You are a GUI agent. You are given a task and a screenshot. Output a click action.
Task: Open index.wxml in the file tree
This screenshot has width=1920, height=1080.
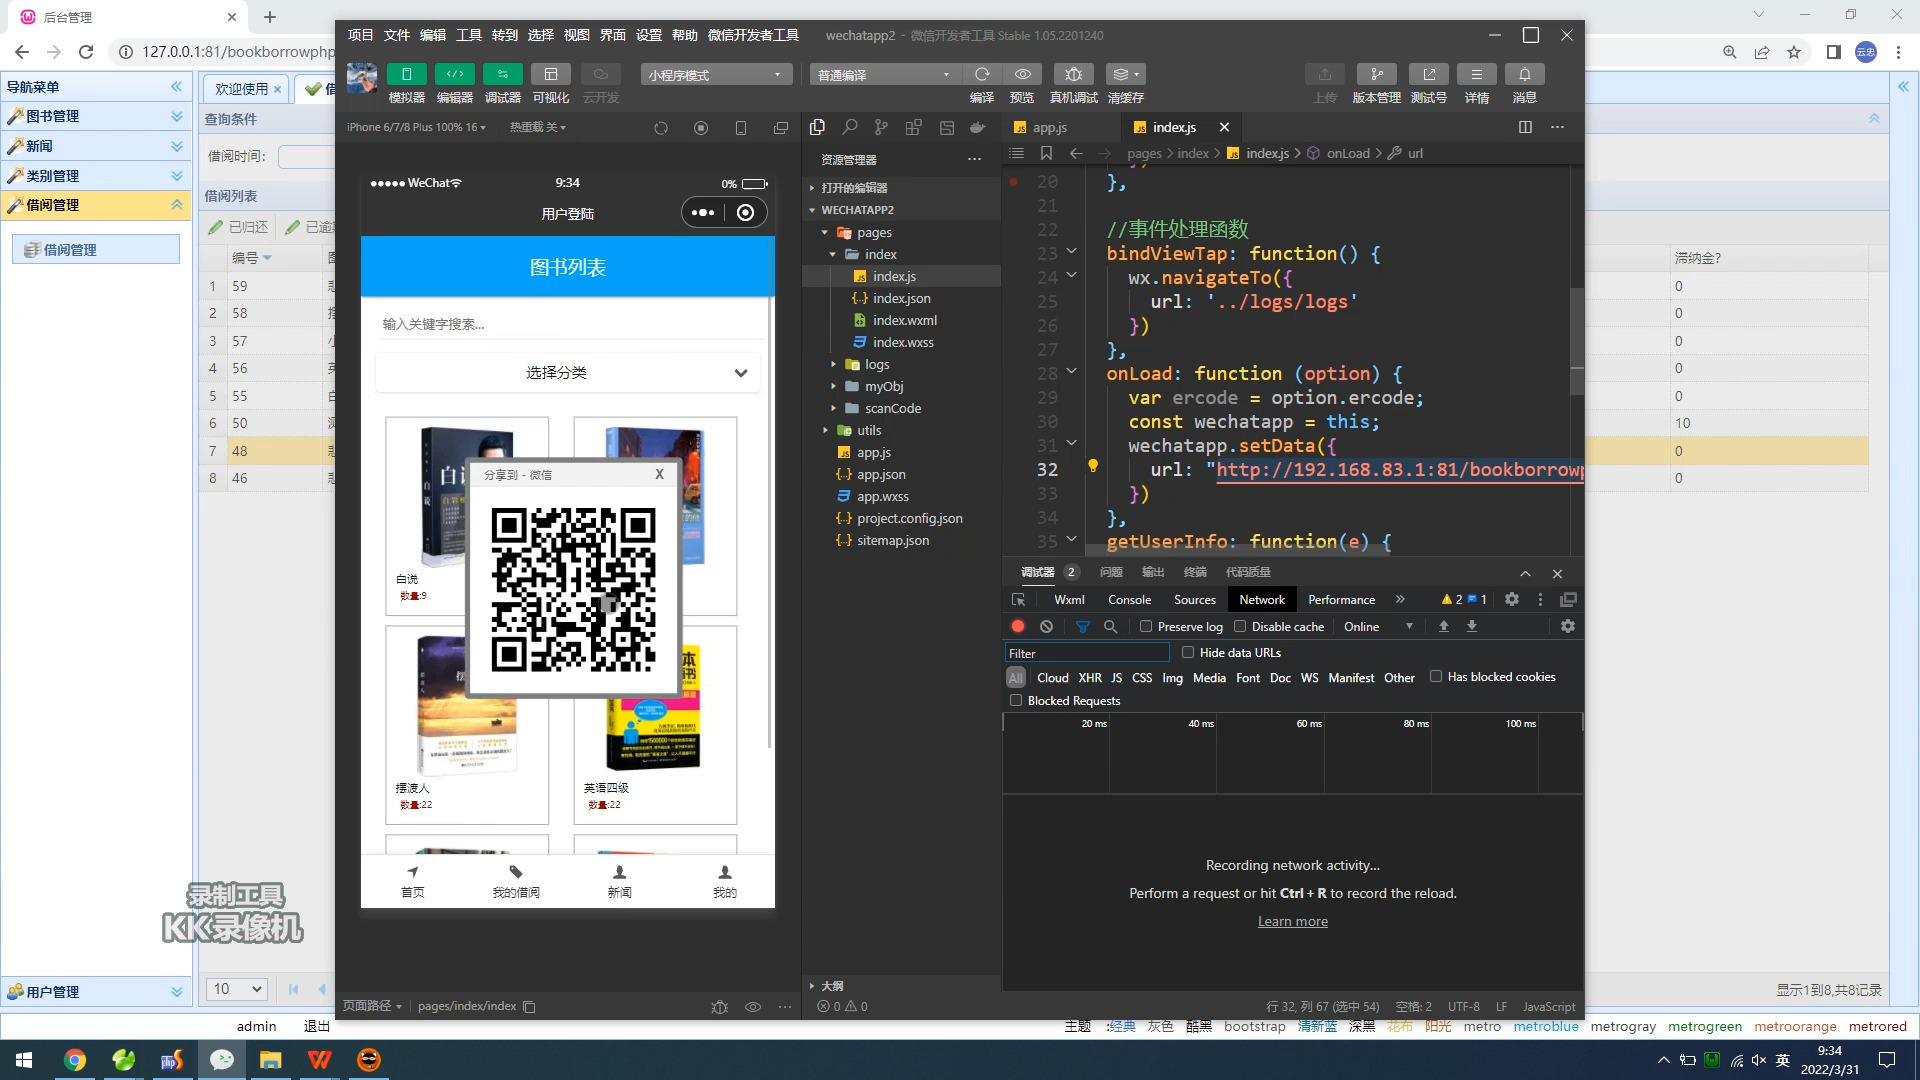[x=904, y=320]
